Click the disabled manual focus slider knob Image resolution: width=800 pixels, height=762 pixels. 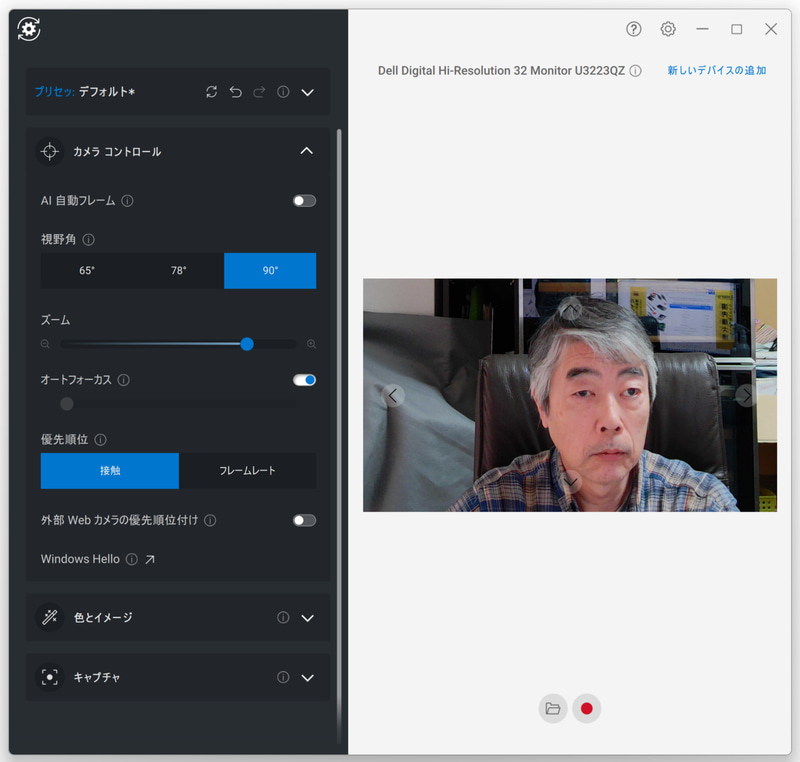click(67, 404)
